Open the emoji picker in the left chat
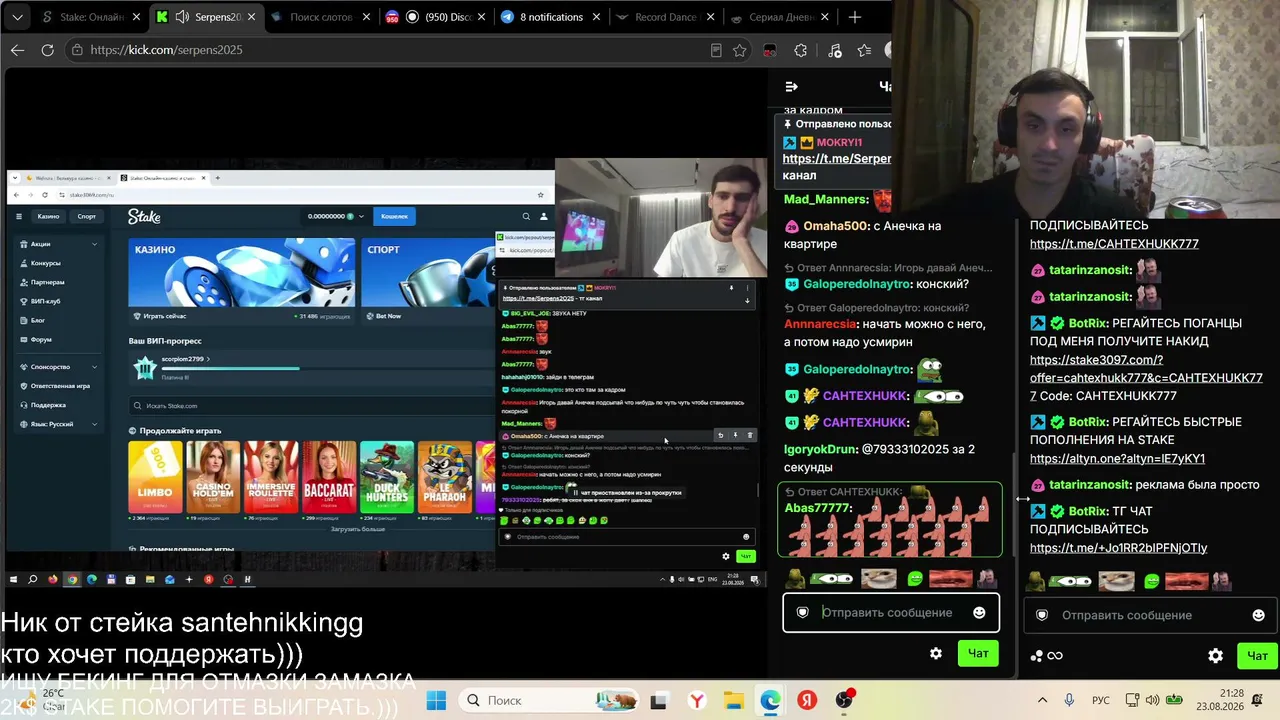 tap(979, 612)
